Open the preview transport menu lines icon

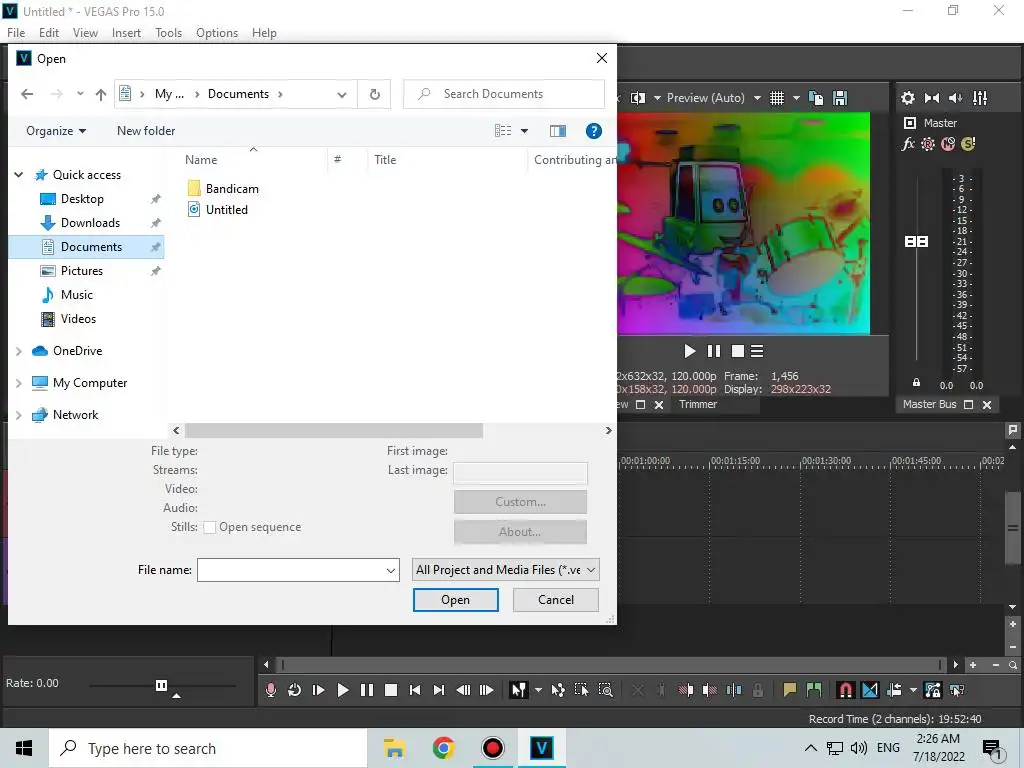(757, 351)
